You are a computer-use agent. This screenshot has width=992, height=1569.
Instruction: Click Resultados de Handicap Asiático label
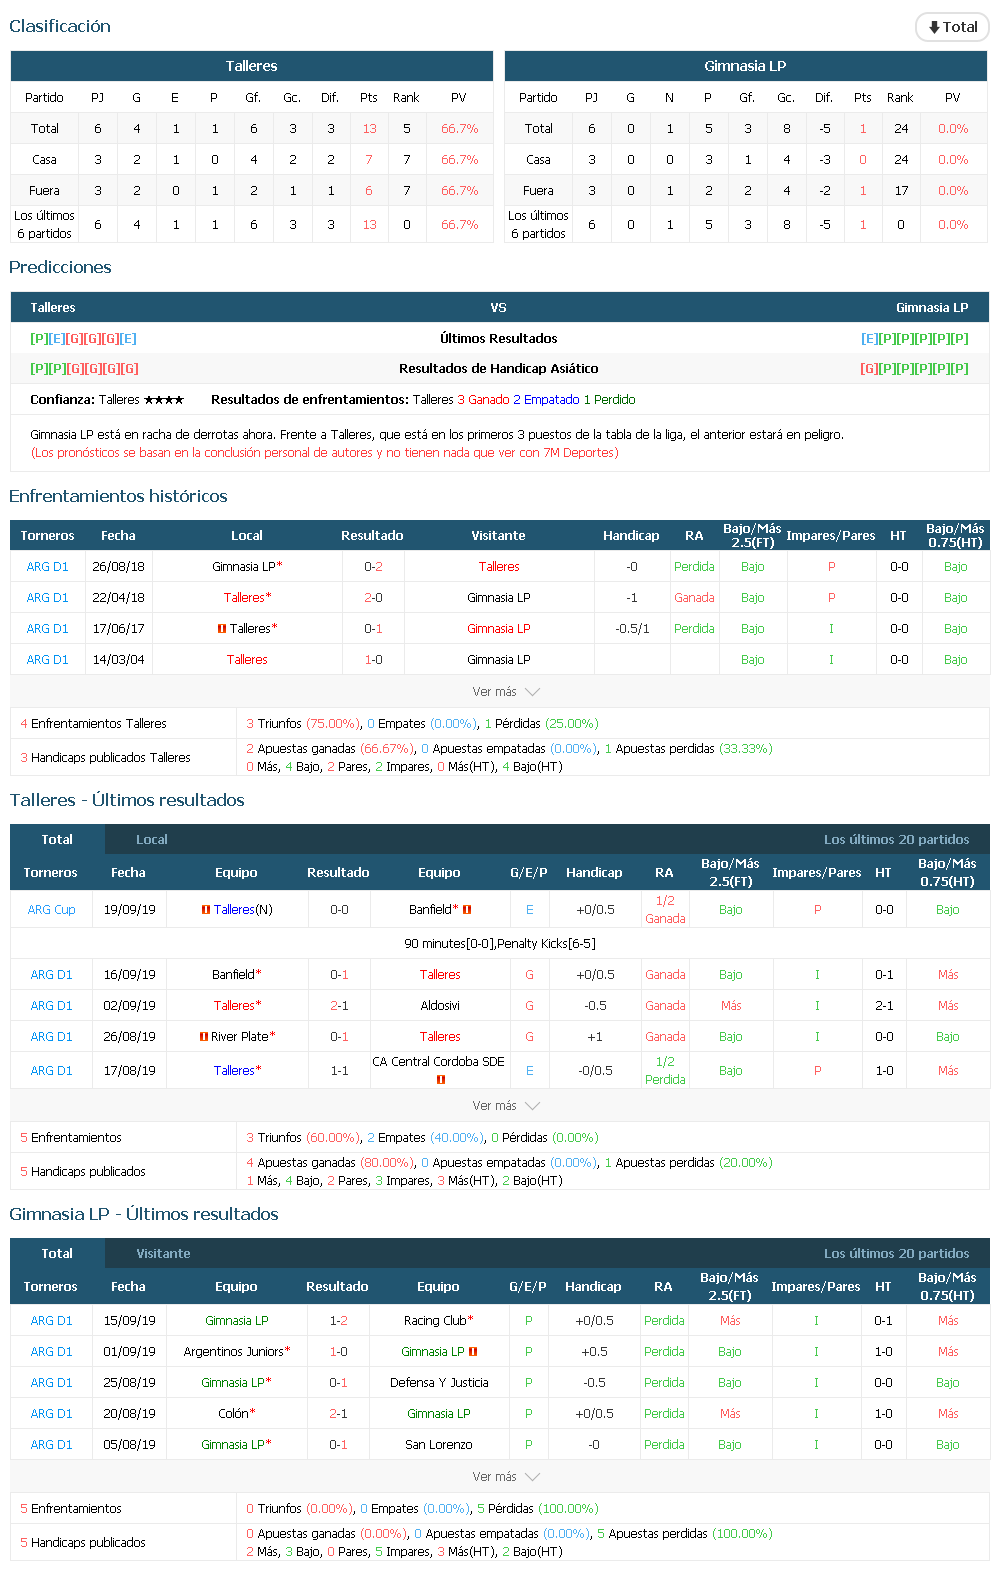click(x=499, y=369)
